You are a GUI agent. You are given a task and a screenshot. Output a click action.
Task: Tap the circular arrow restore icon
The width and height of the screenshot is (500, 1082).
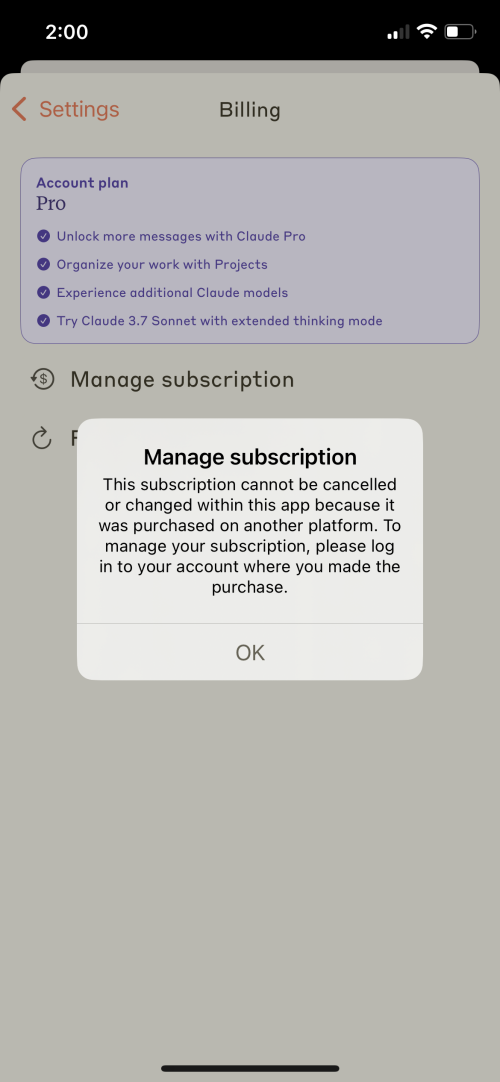(42, 438)
